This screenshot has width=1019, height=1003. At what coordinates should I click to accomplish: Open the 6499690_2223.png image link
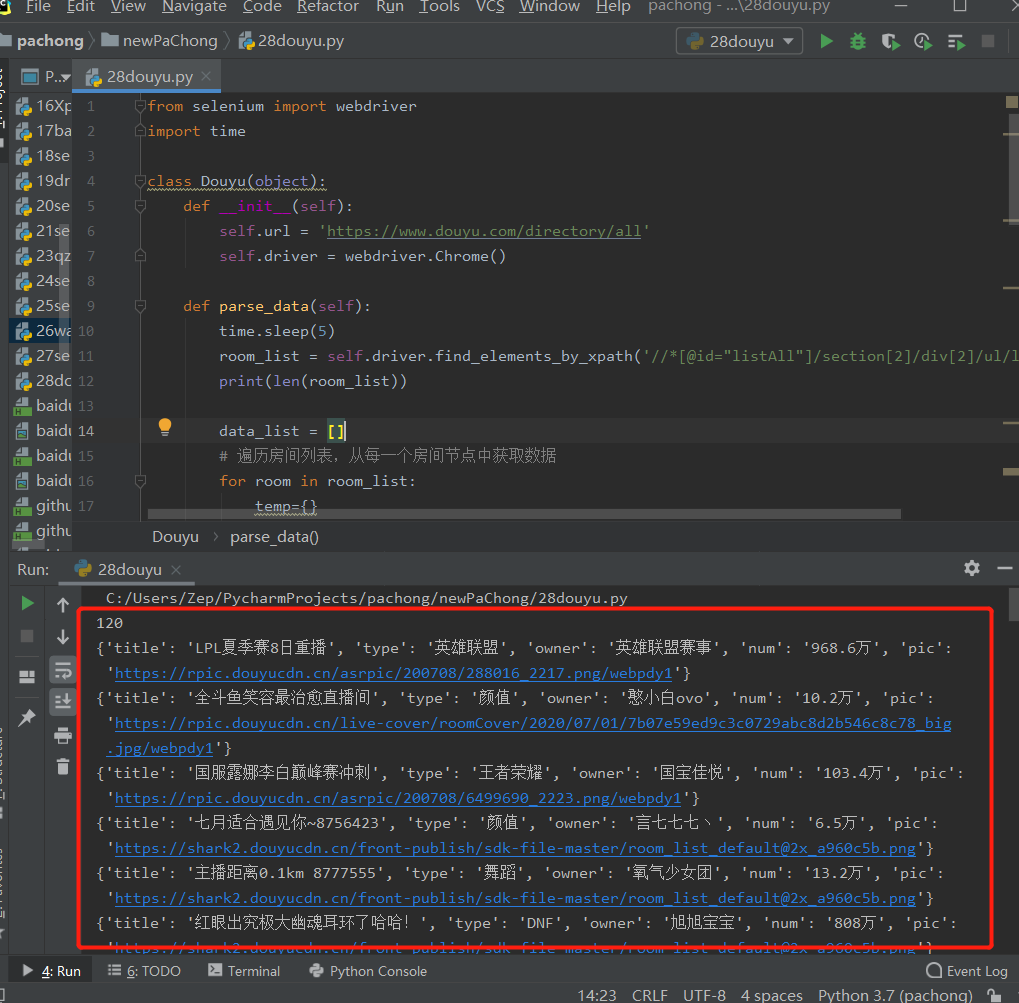click(x=398, y=798)
